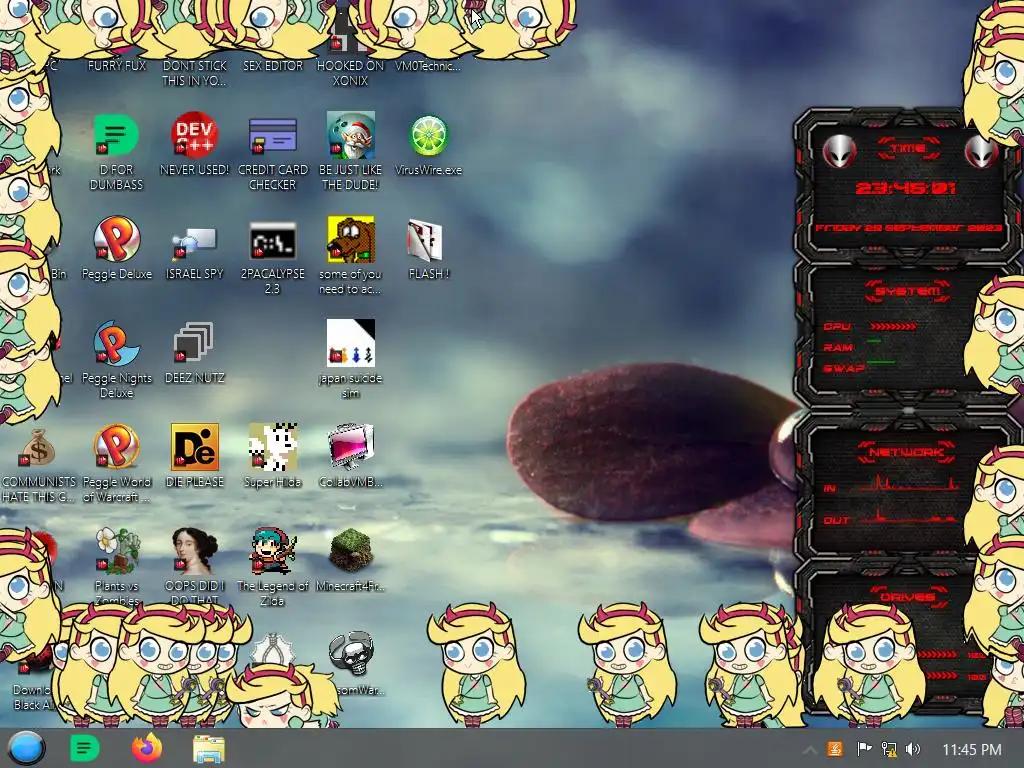The width and height of the screenshot is (1024, 768).
Task: Click the SYSTEM widget heading
Action: pyautogui.click(x=908, y=291)
